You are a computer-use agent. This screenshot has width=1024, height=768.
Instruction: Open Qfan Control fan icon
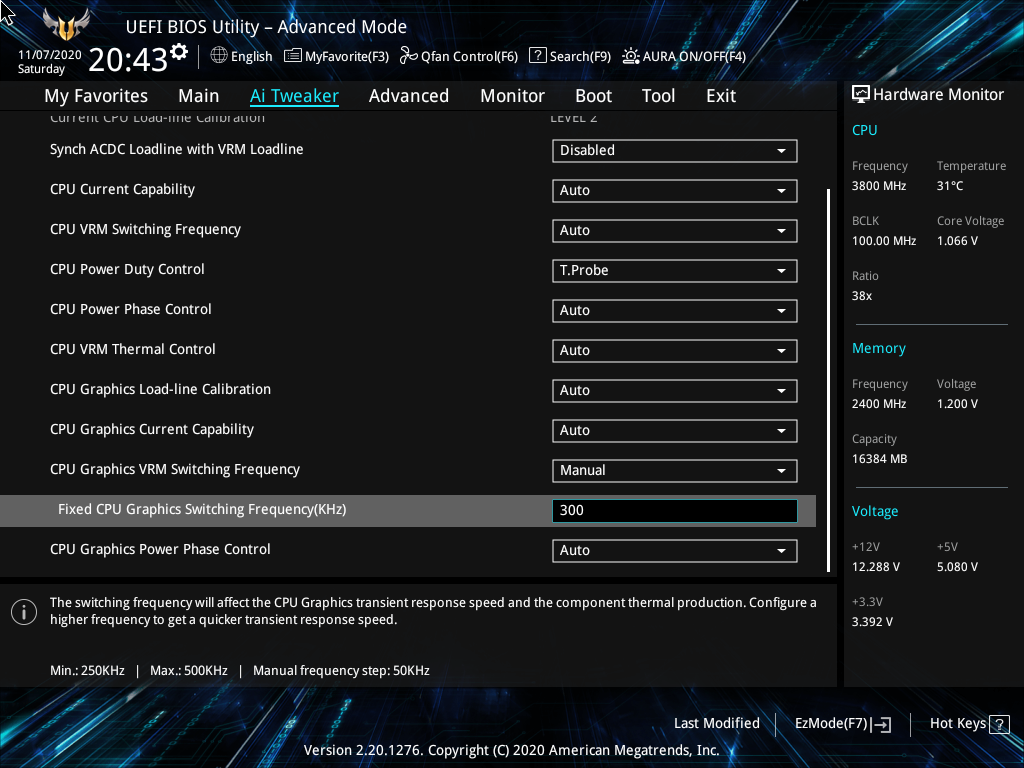408,56
